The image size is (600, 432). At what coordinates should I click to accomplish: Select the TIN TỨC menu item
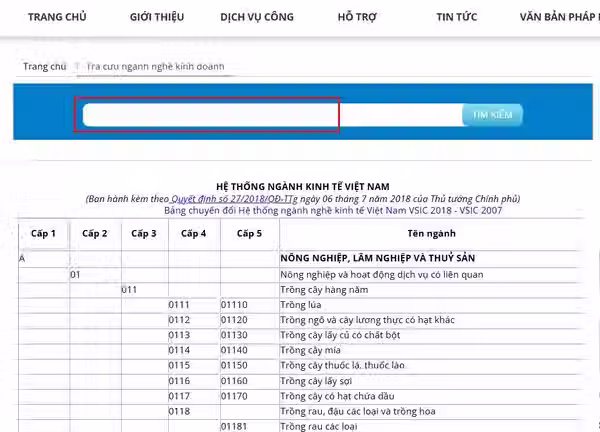pyautogui.click(x=457, y=17)
